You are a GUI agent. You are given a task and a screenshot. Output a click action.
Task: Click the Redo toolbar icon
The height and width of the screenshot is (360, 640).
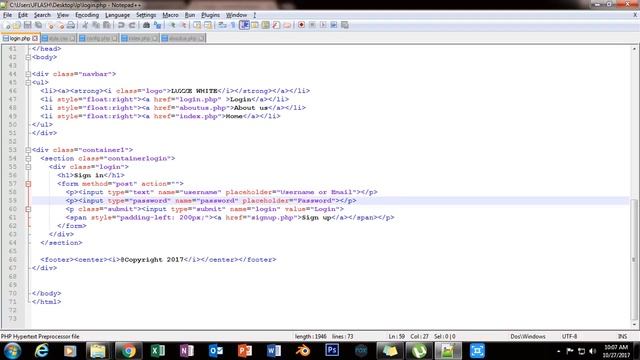(133, 25)
